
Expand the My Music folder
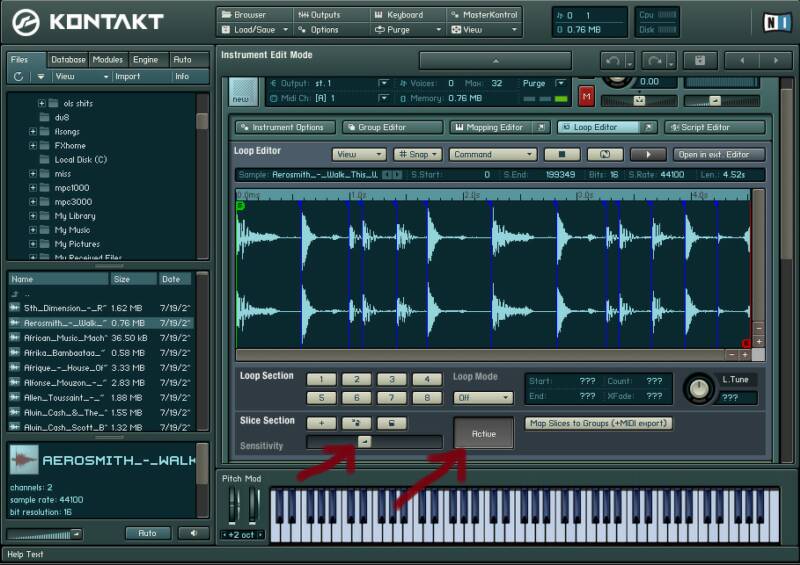pos(33,230)
